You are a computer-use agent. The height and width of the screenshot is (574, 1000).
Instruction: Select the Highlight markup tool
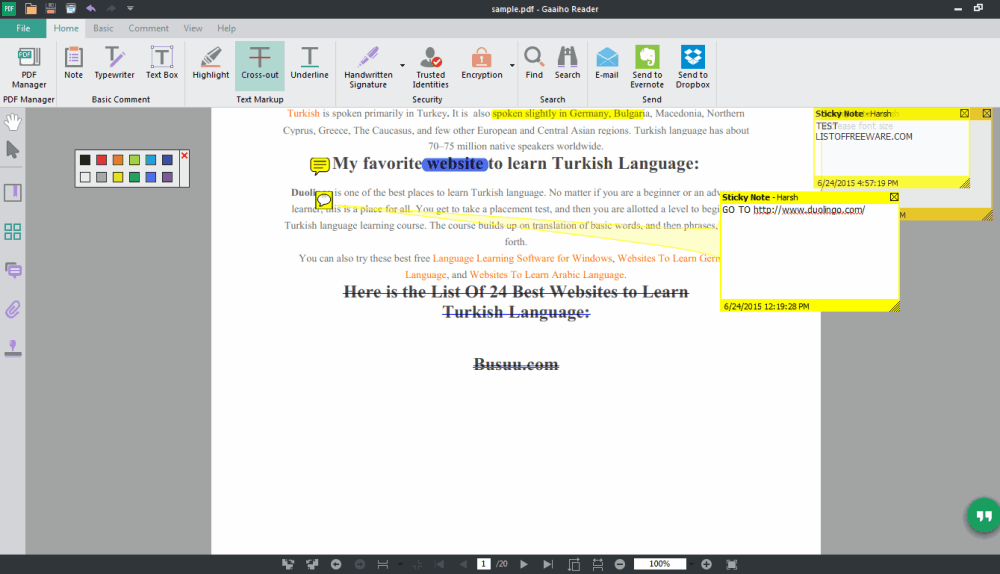(210, 63)
